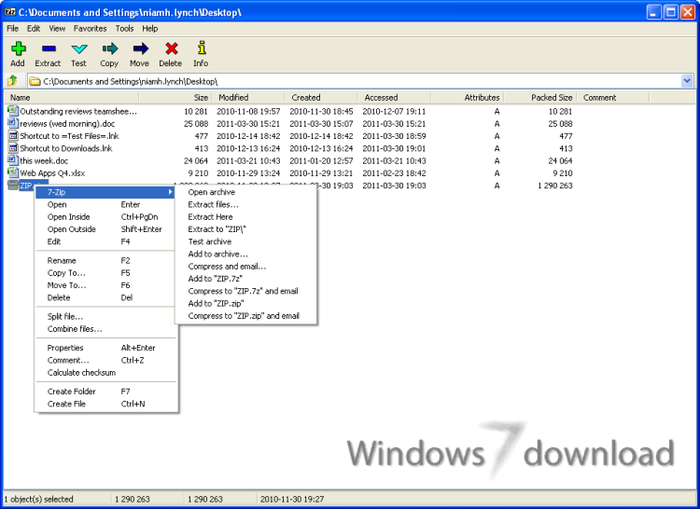Choose Add to archive… in submenu
The height and width of the screenshot is (509, 700).
[218, 254]
